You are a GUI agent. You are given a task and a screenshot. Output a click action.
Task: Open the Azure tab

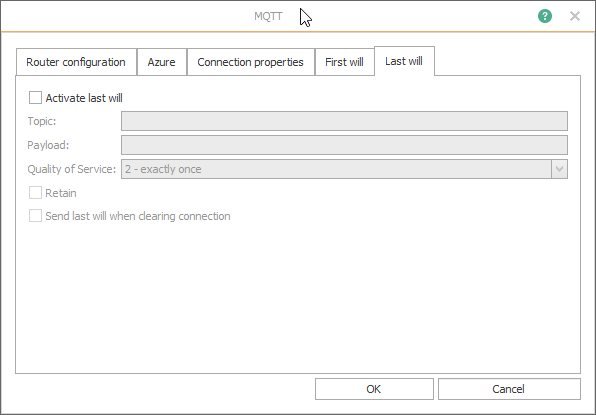click(x=162, y=62)
